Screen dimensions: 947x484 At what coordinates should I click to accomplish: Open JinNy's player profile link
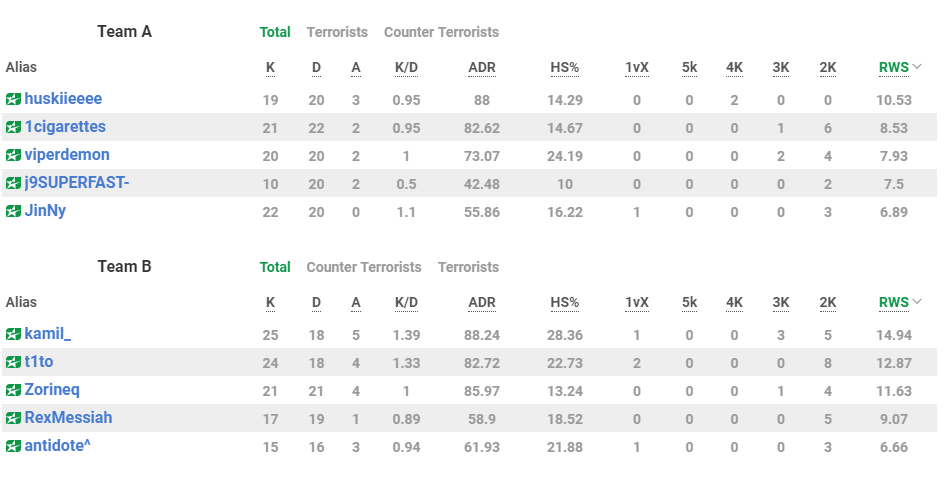[45, 211]
